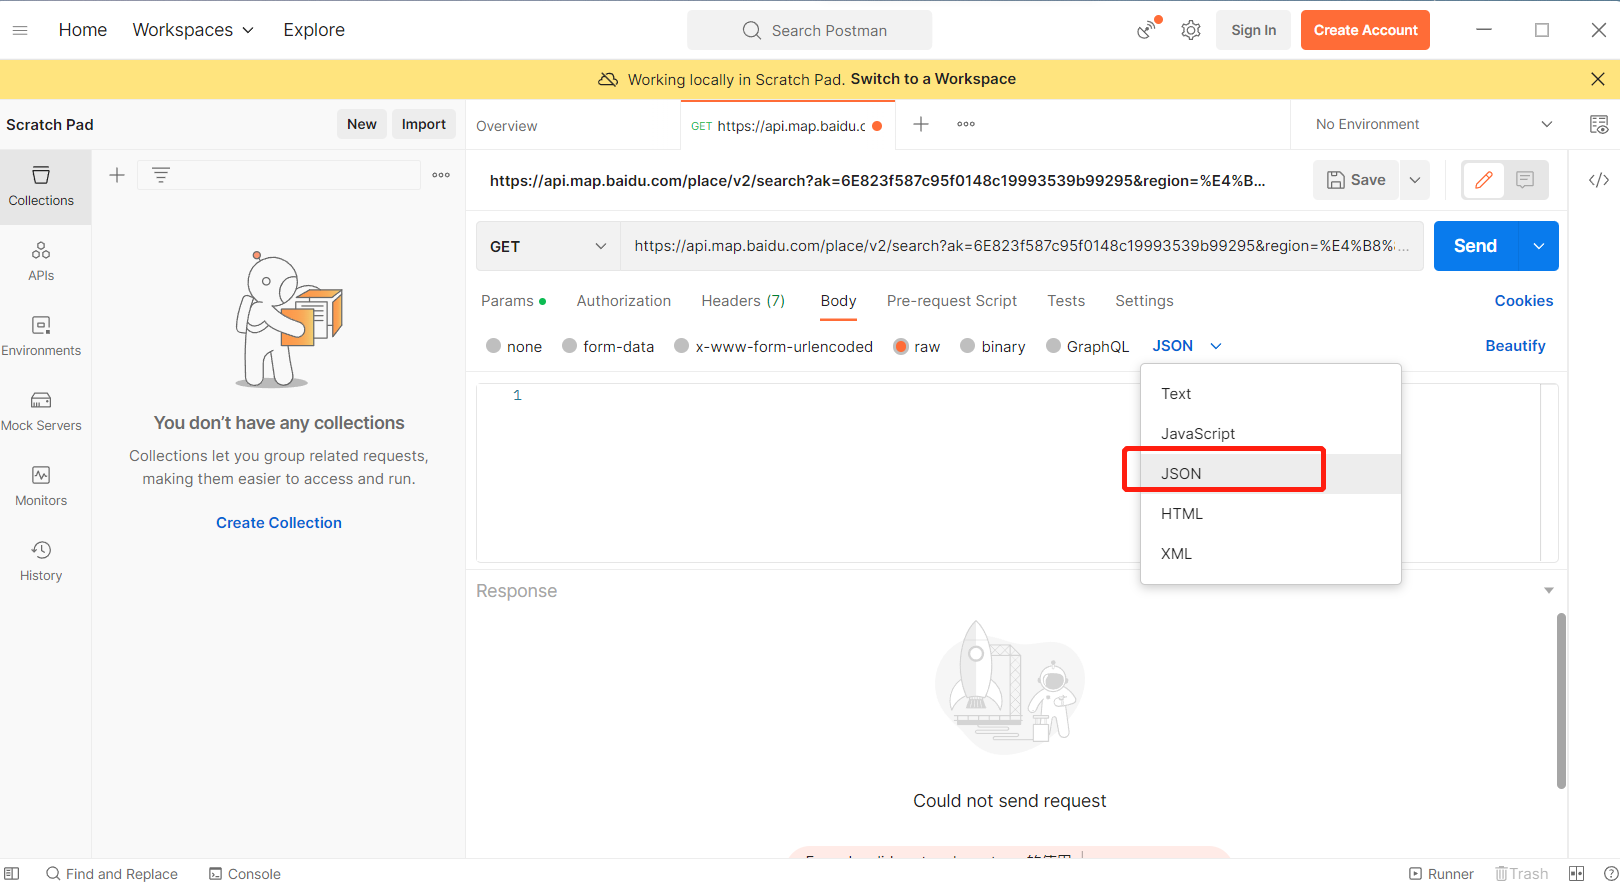Open the History sidebar panel
Image resolution: width=1620 pixels, height=886 pixels.
41,562
